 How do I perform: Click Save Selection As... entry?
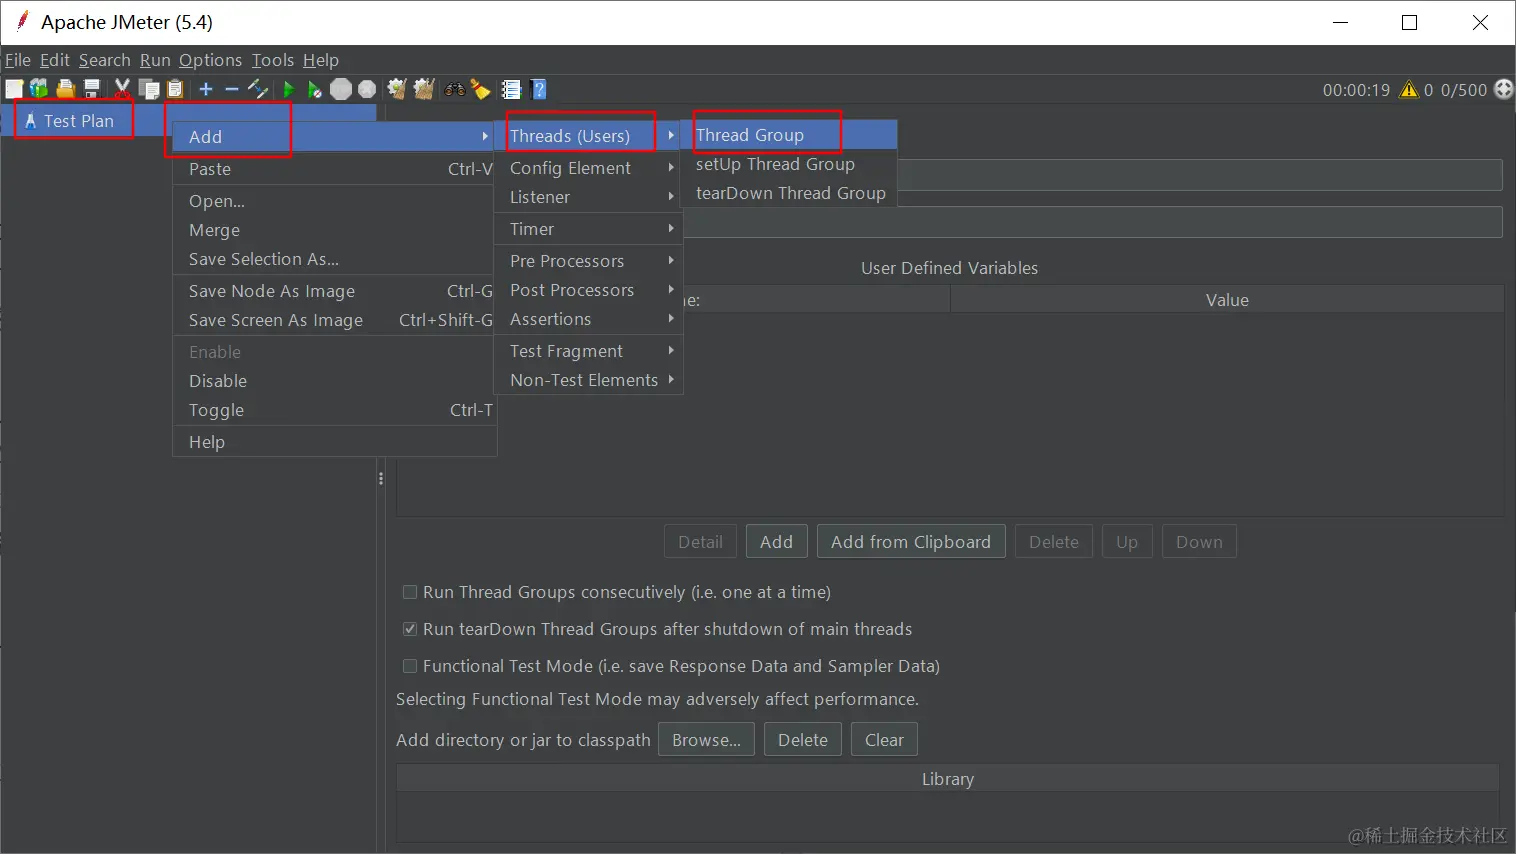point(334,259)
